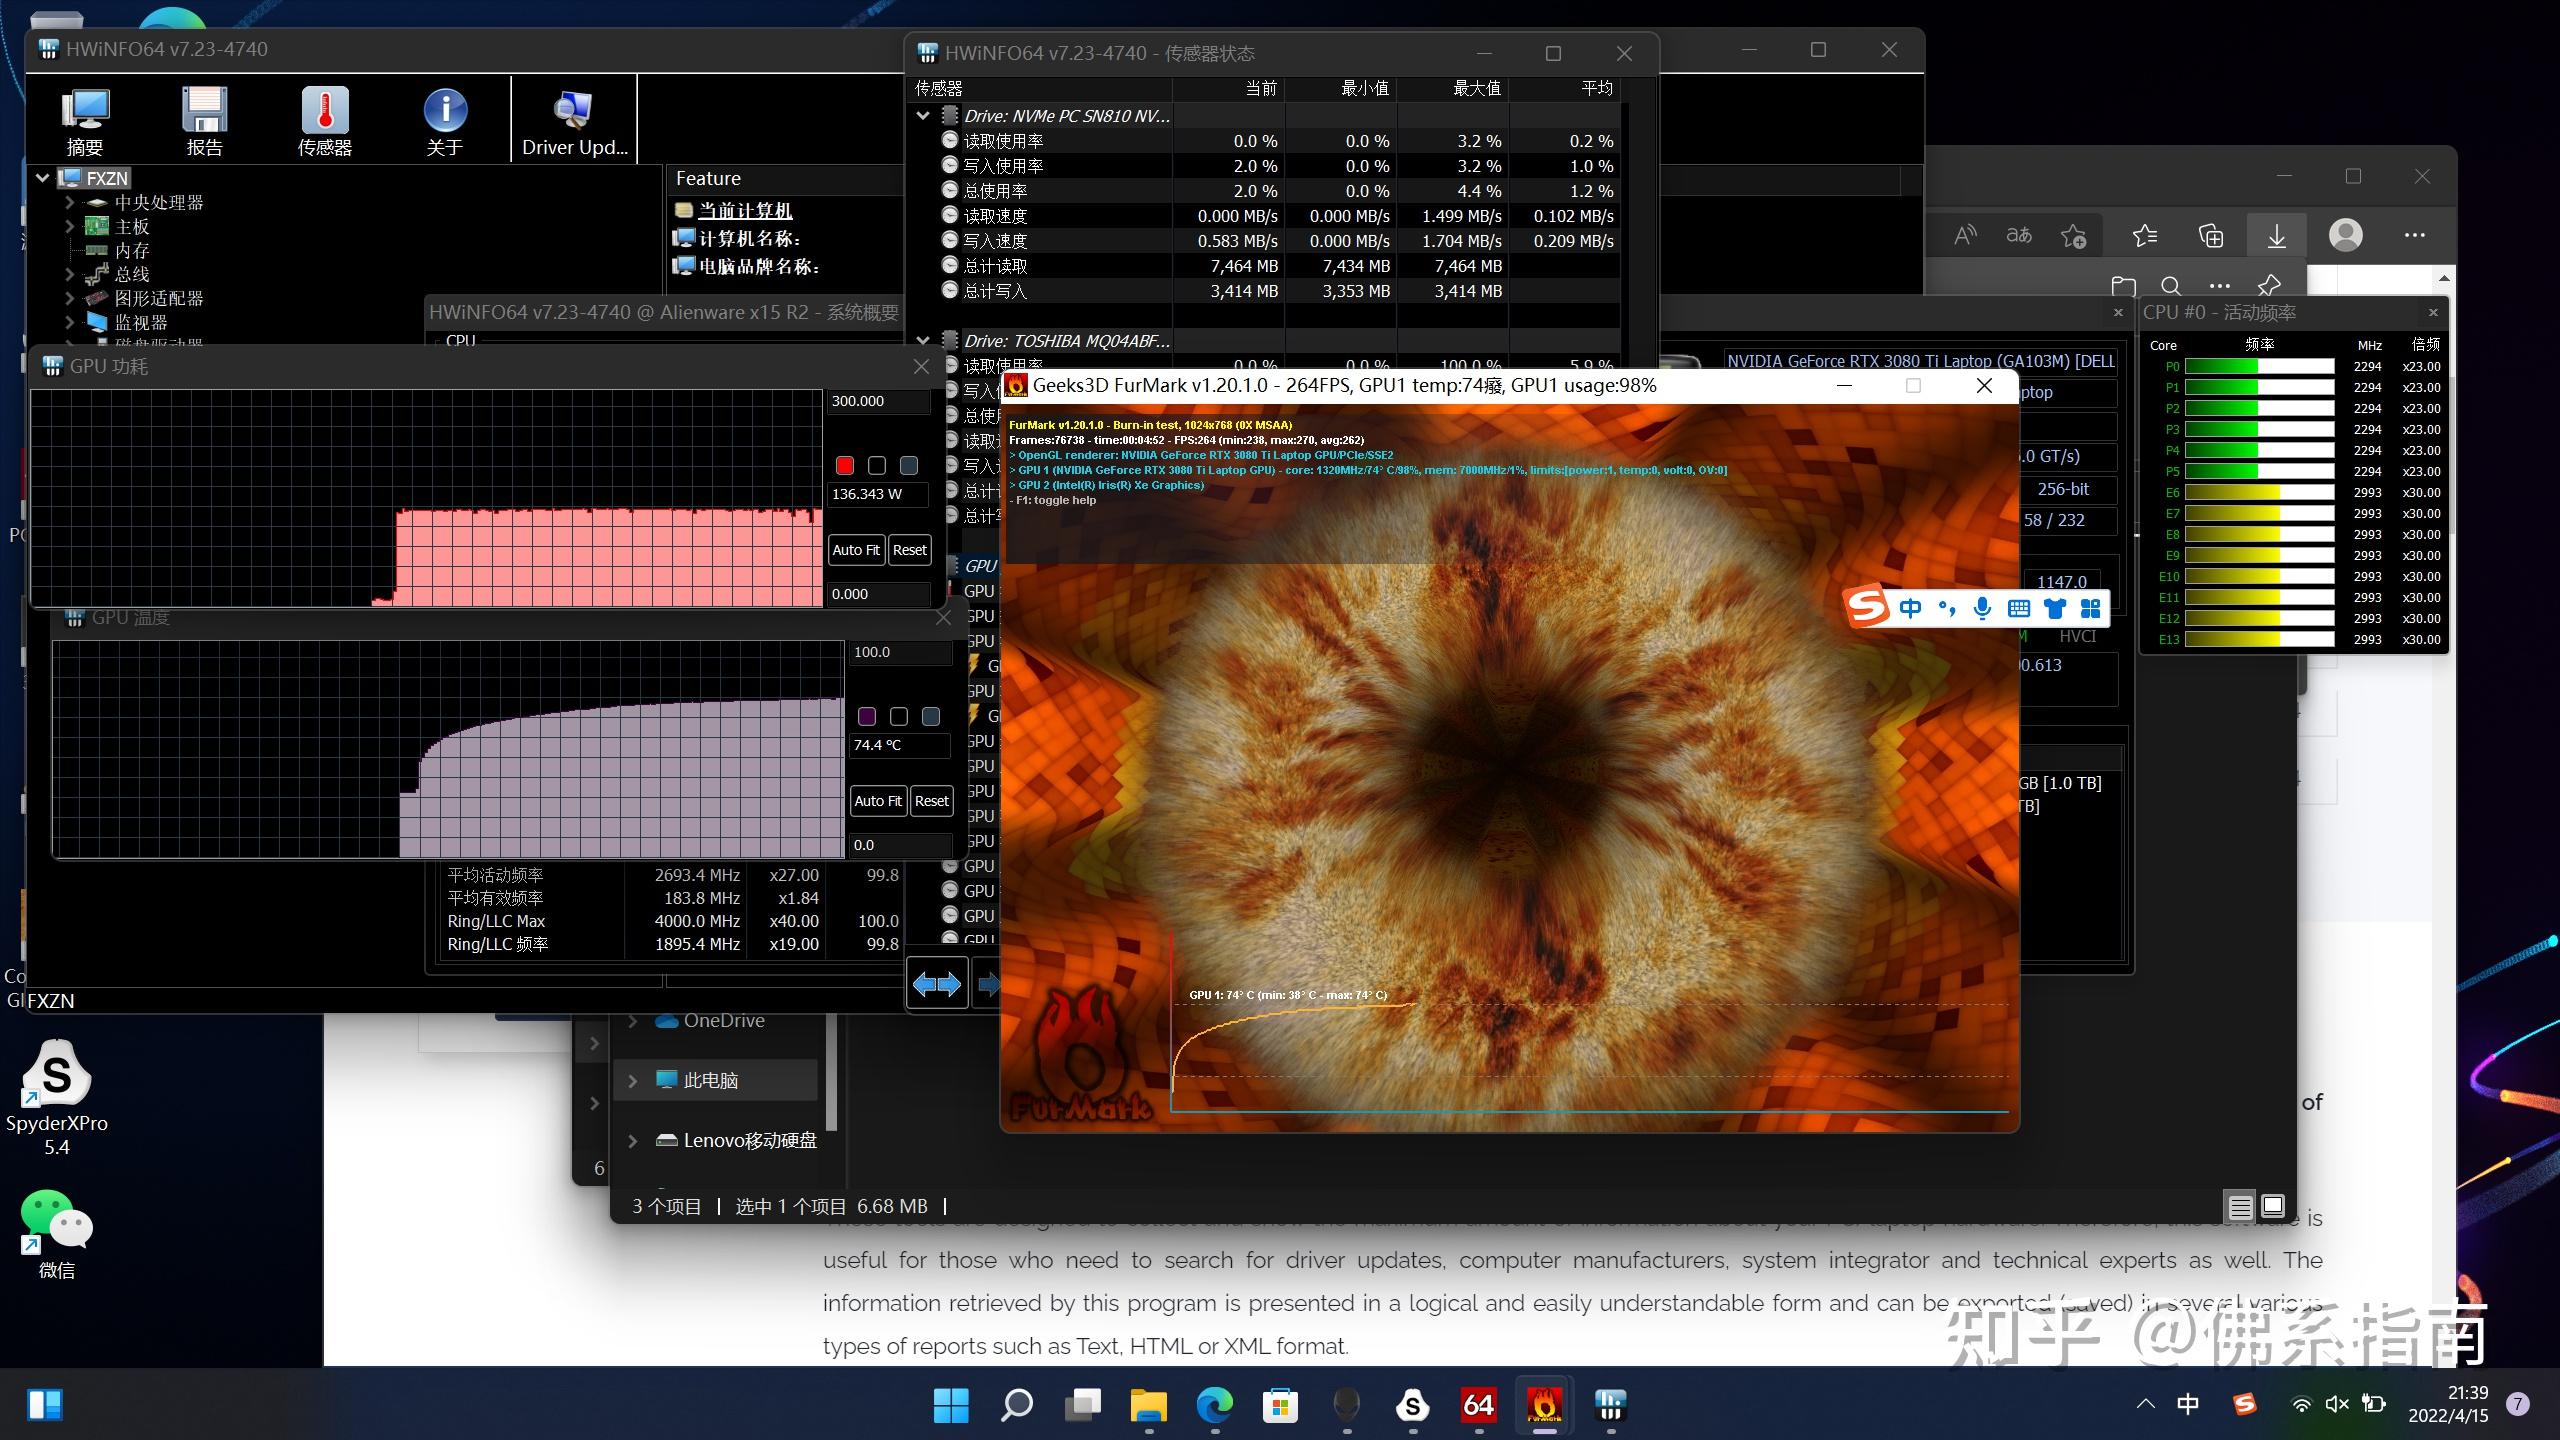Viewport: 2560px width, 1440px height.
Task: Click 最小值 column header
Action: pyautogui.click(x=1340, y=88)
